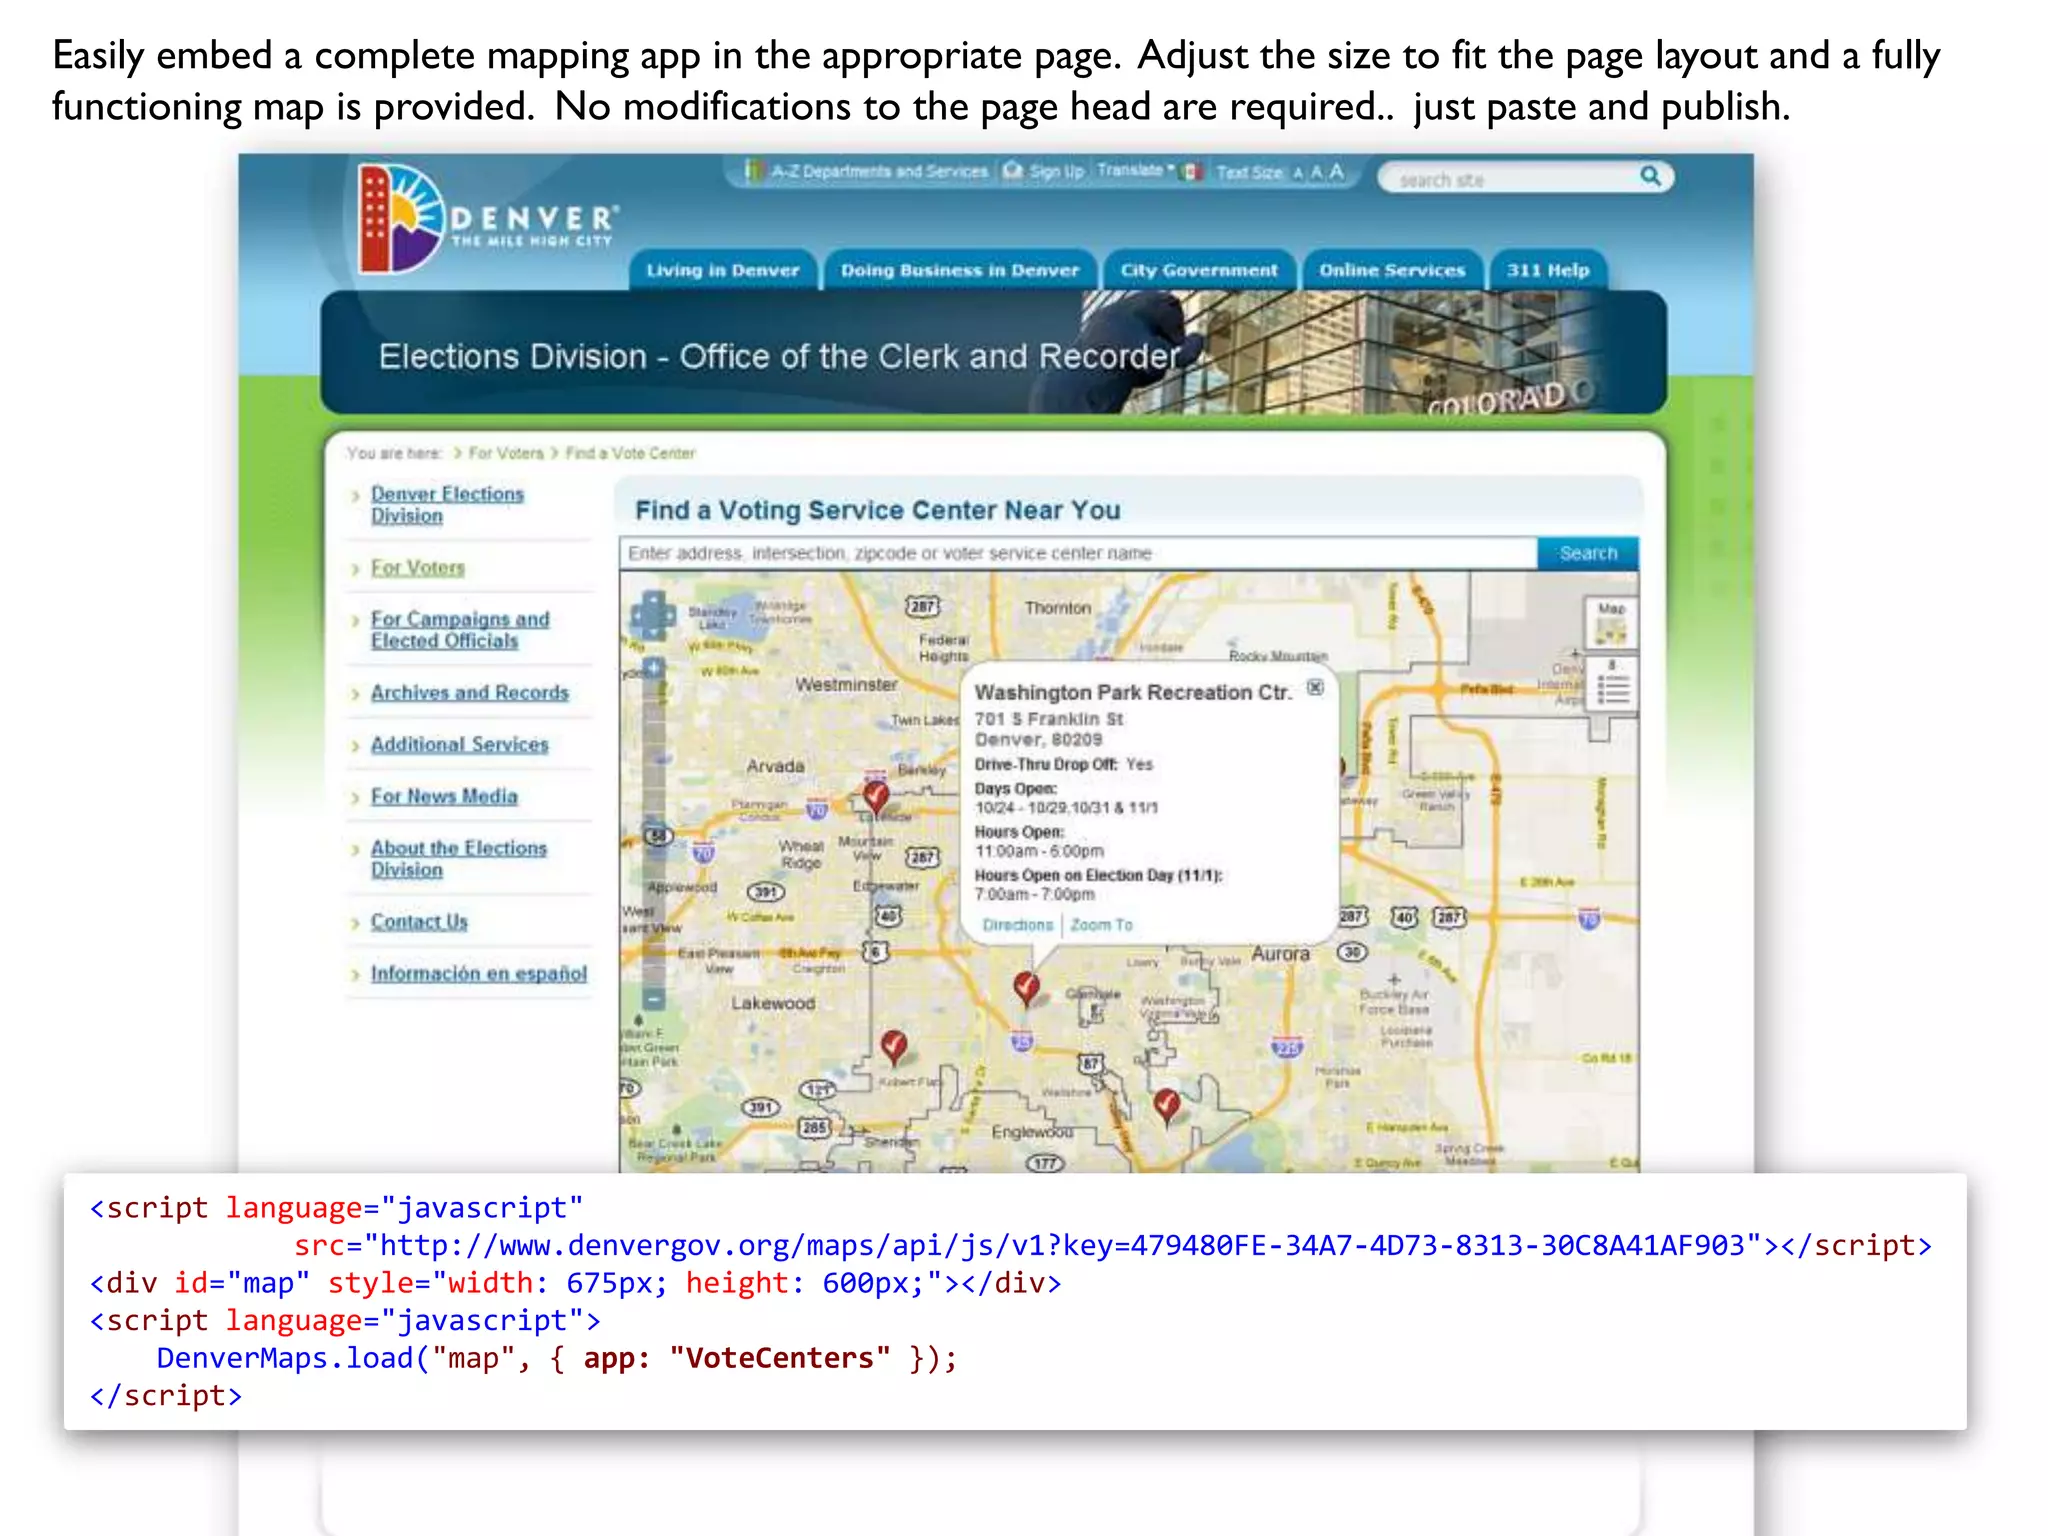This screenshot has height=1536, width=2048.
Task: Open About the Elections Division link
Action: pos(458,859)
